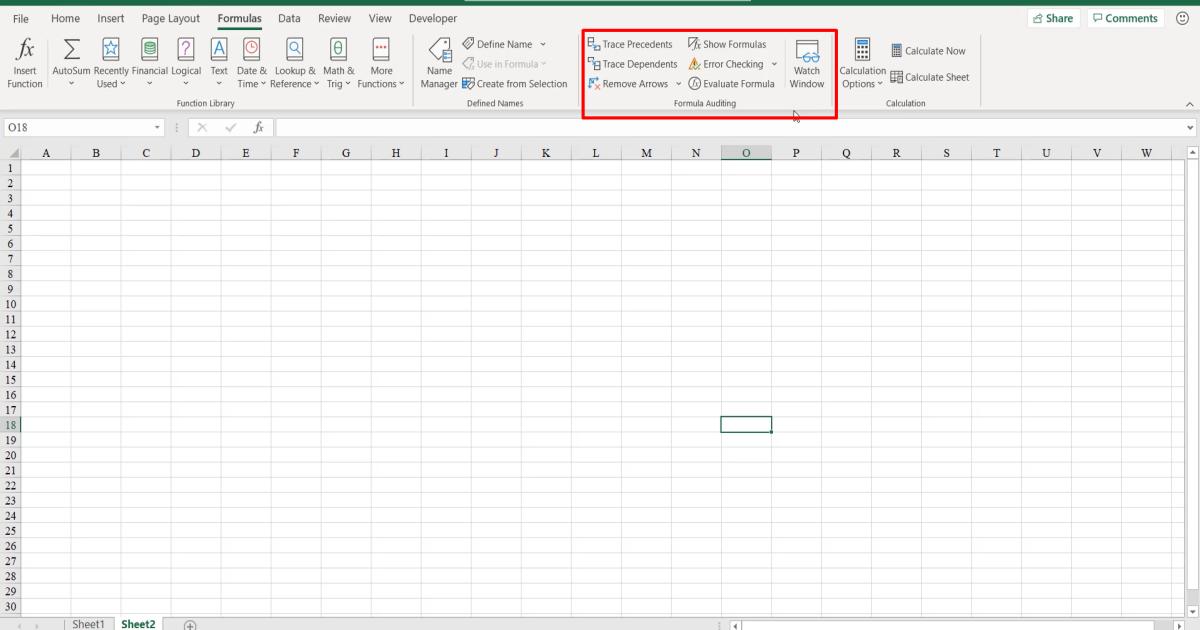Click Create from Selection icon
Viewport: 1200px width, 630px height.
click(x=516, y=84)
